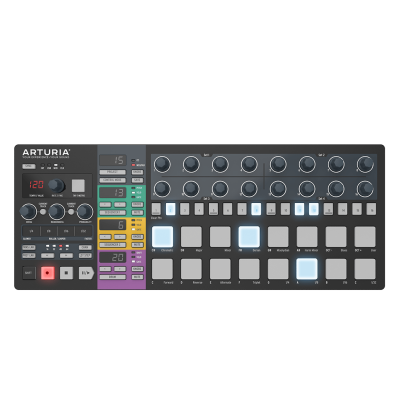Hit the OCT+ User pad
Viewport: 400px width, 400px height.
click(x=365, y=236)
